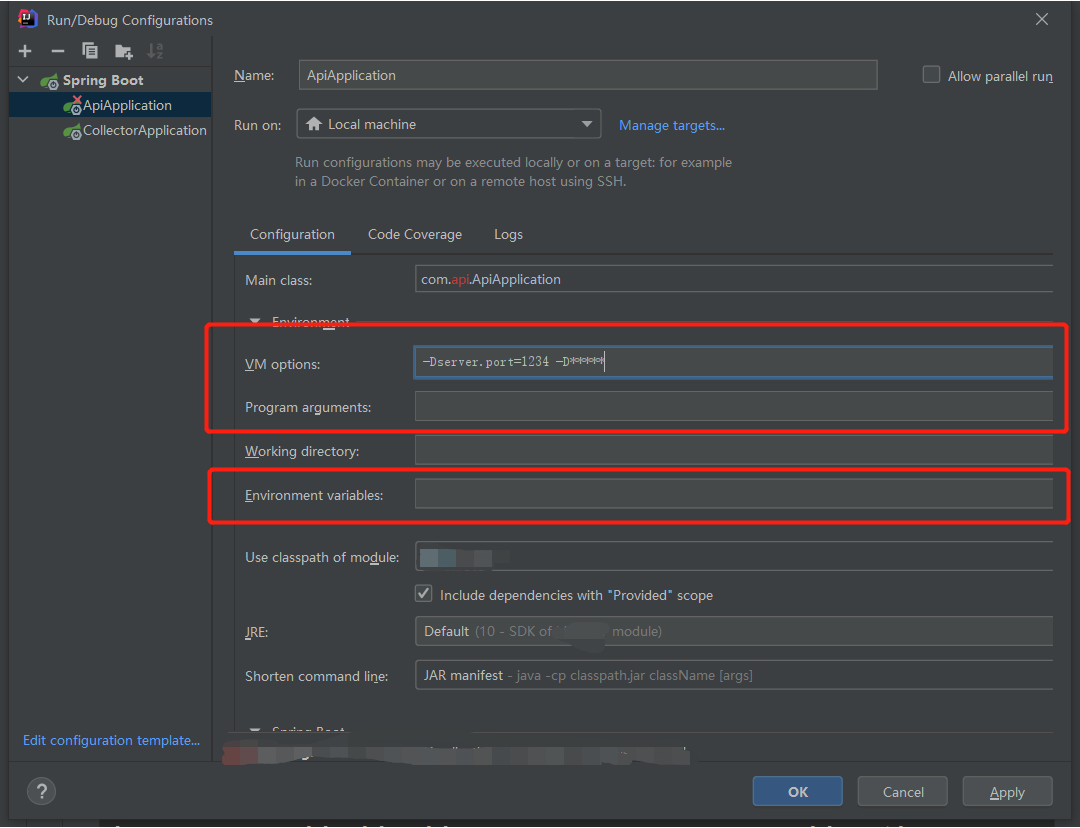Switch to the Code Coverage tab
Viewport: 1080px width, 828px height.
[x=415, y=234]
